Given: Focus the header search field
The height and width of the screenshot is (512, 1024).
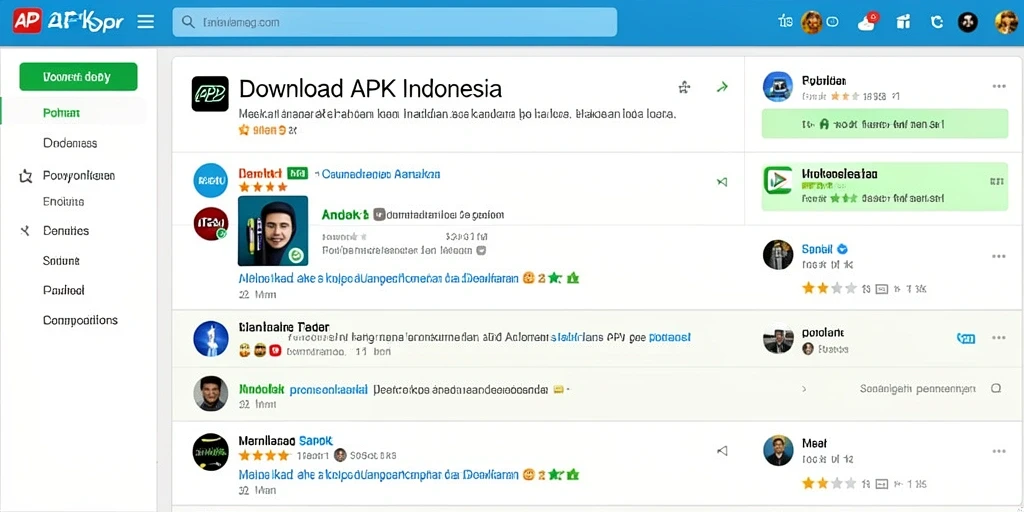Looking at the screenshot, I should coord(394,22).
